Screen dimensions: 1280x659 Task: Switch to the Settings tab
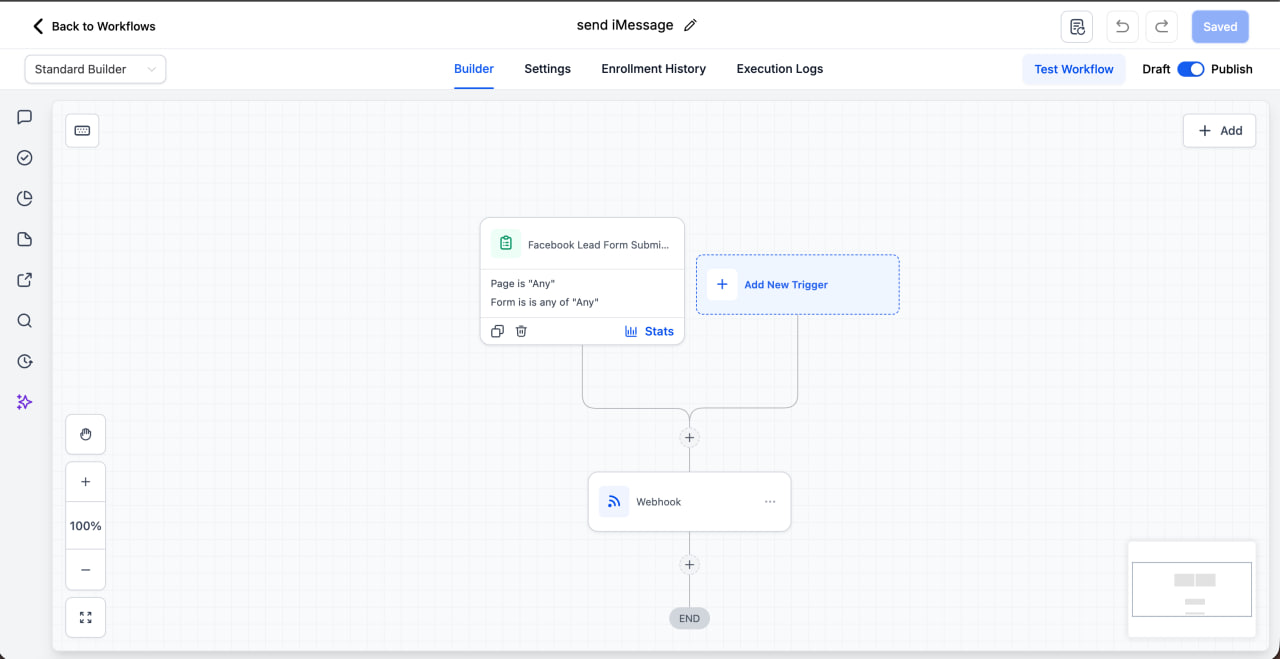[547, 69]
